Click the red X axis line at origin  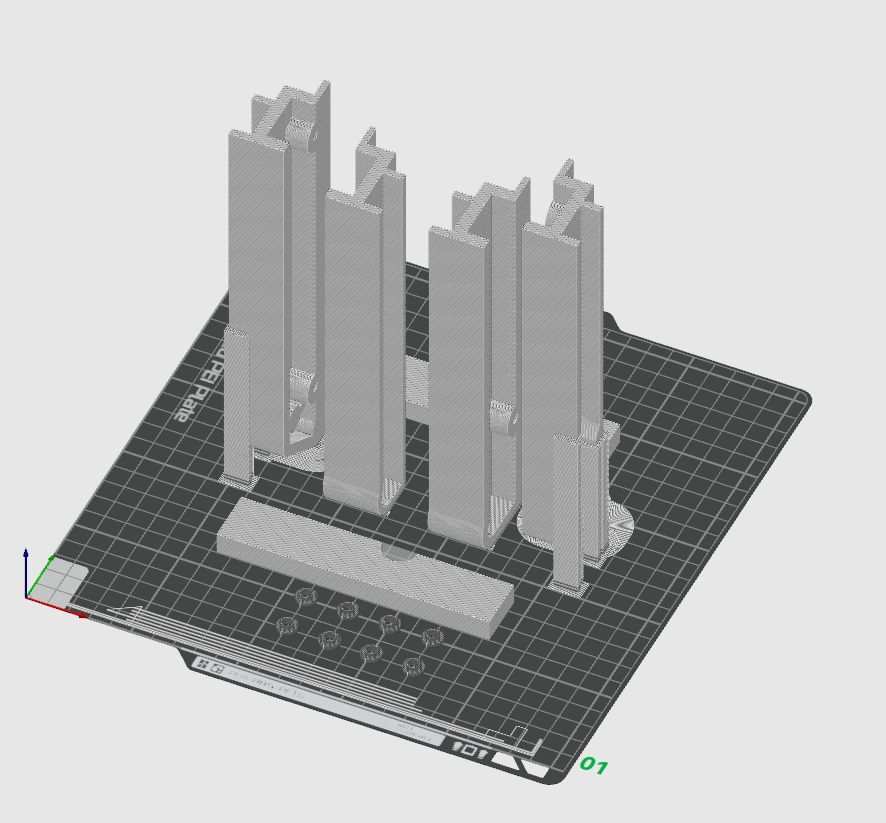[55, 607]
